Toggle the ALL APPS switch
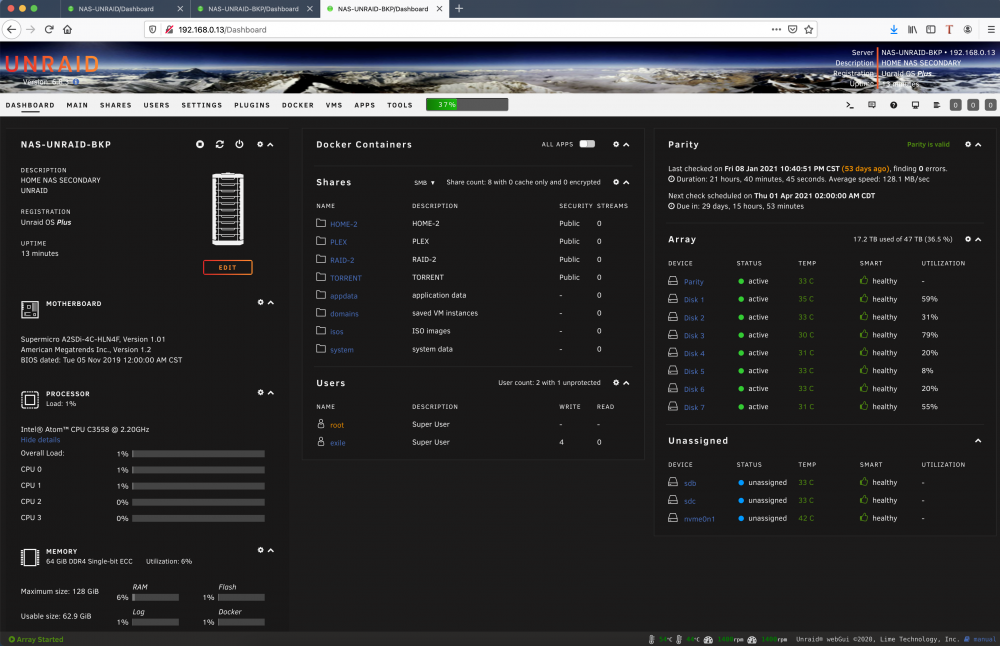Screen dimensions: 1000x646 click(587, 144)
